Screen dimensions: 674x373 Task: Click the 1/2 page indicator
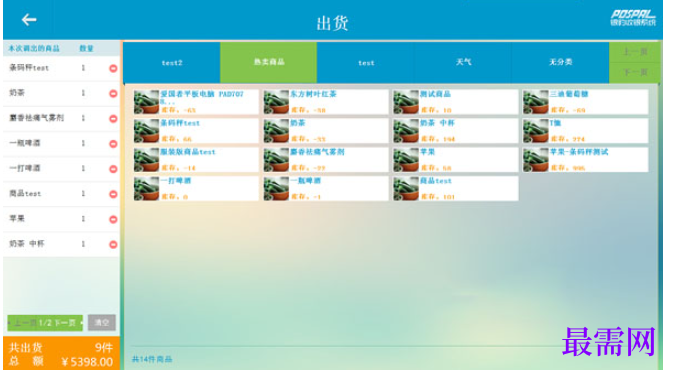(45, 323)
